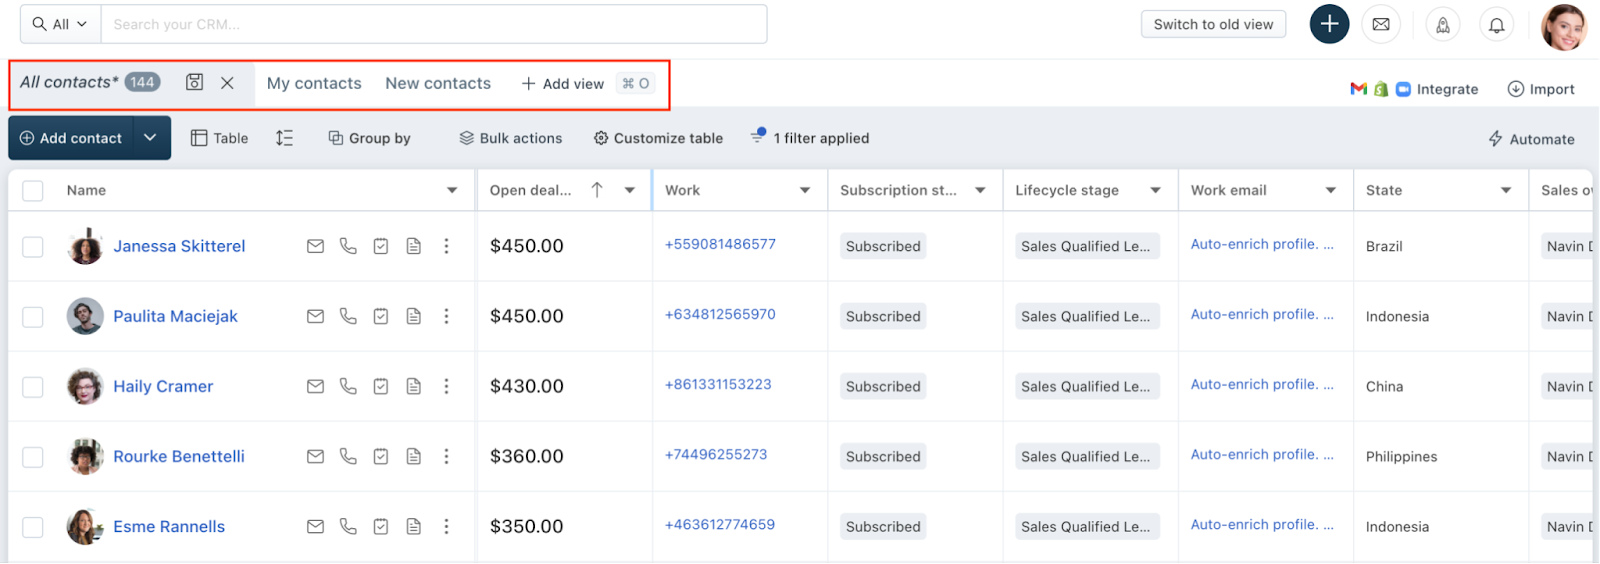Open the note icon for Janessa Skitterel

click(413, 246)
